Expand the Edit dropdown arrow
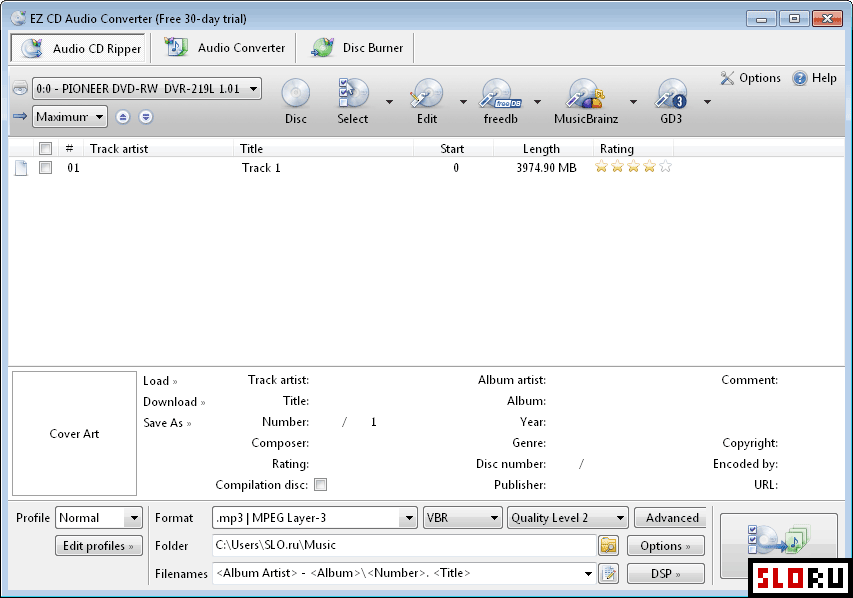Image resolution: width=853 pixels, height=598 pixels. (463, 102)
